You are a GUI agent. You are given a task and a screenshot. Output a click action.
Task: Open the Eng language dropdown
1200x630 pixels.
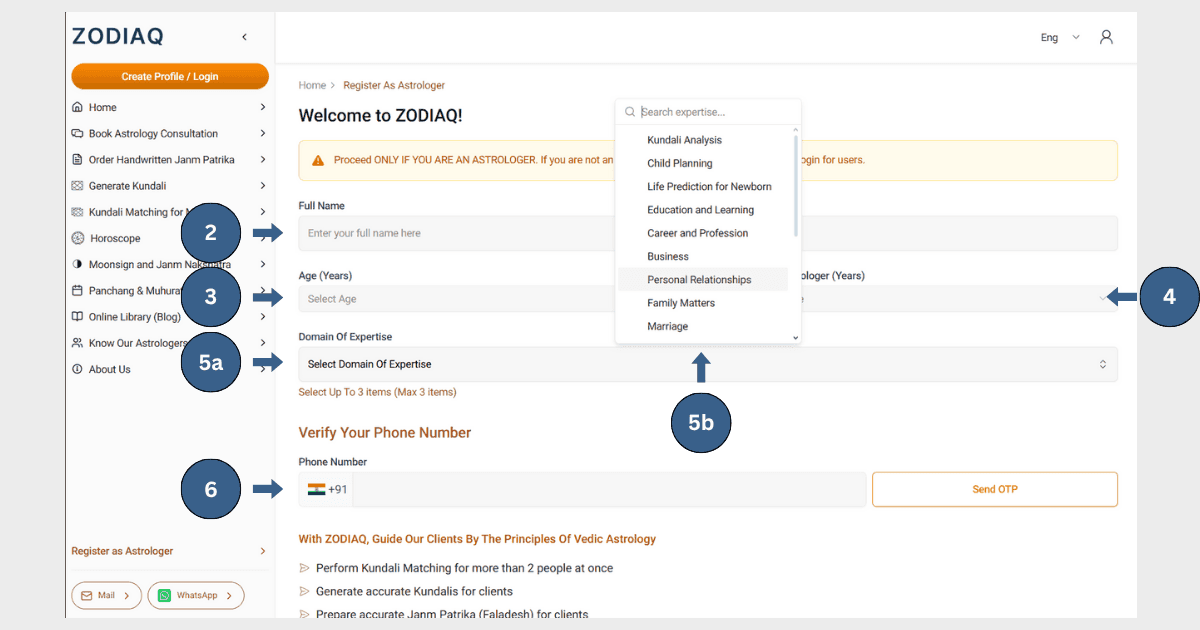point(1060,37)
